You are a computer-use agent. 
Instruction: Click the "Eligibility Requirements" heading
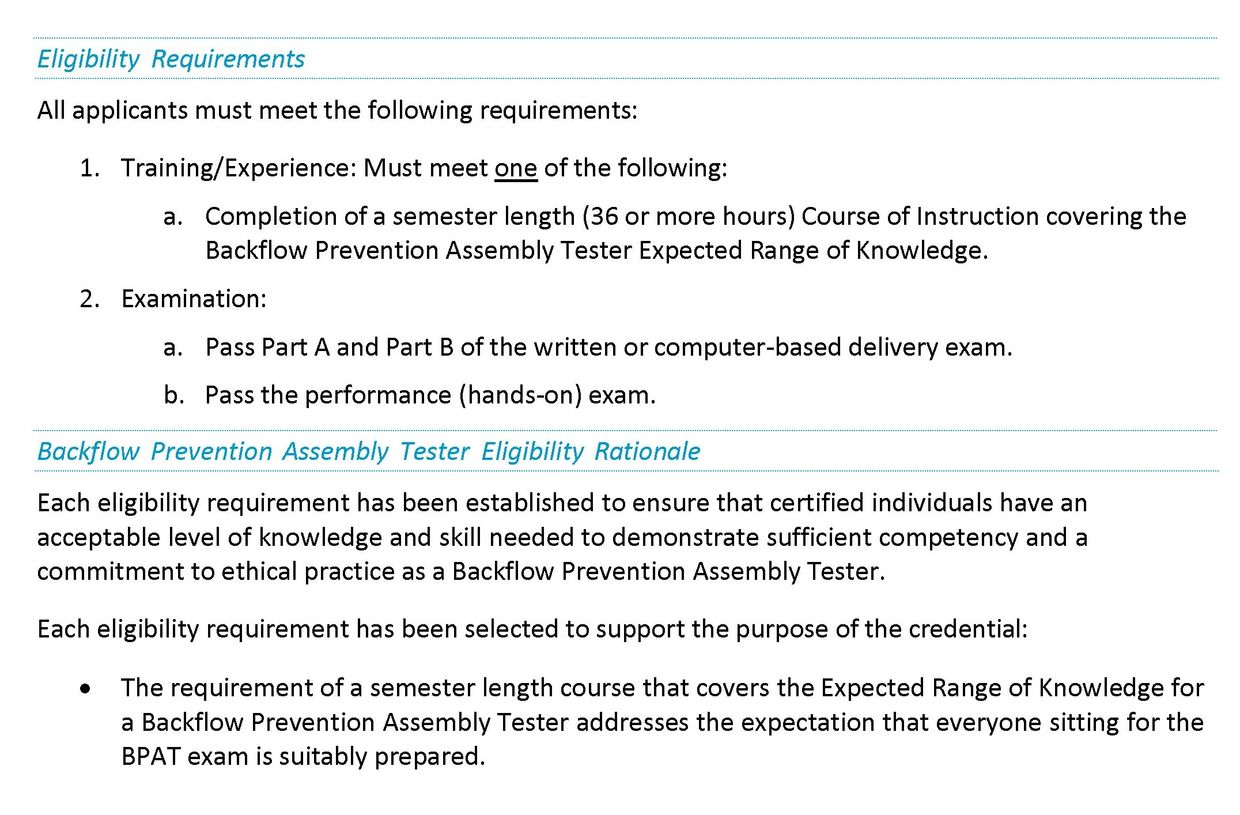tap(170, 59)
